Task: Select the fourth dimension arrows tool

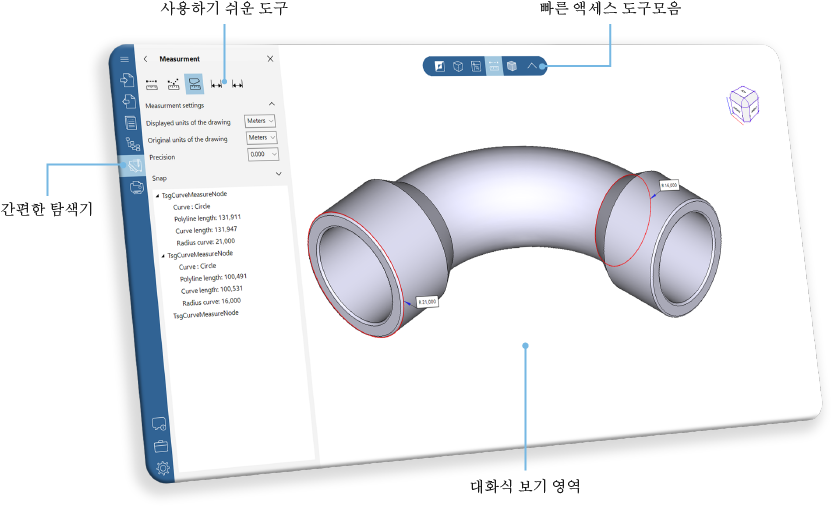Action: (217, 84)
